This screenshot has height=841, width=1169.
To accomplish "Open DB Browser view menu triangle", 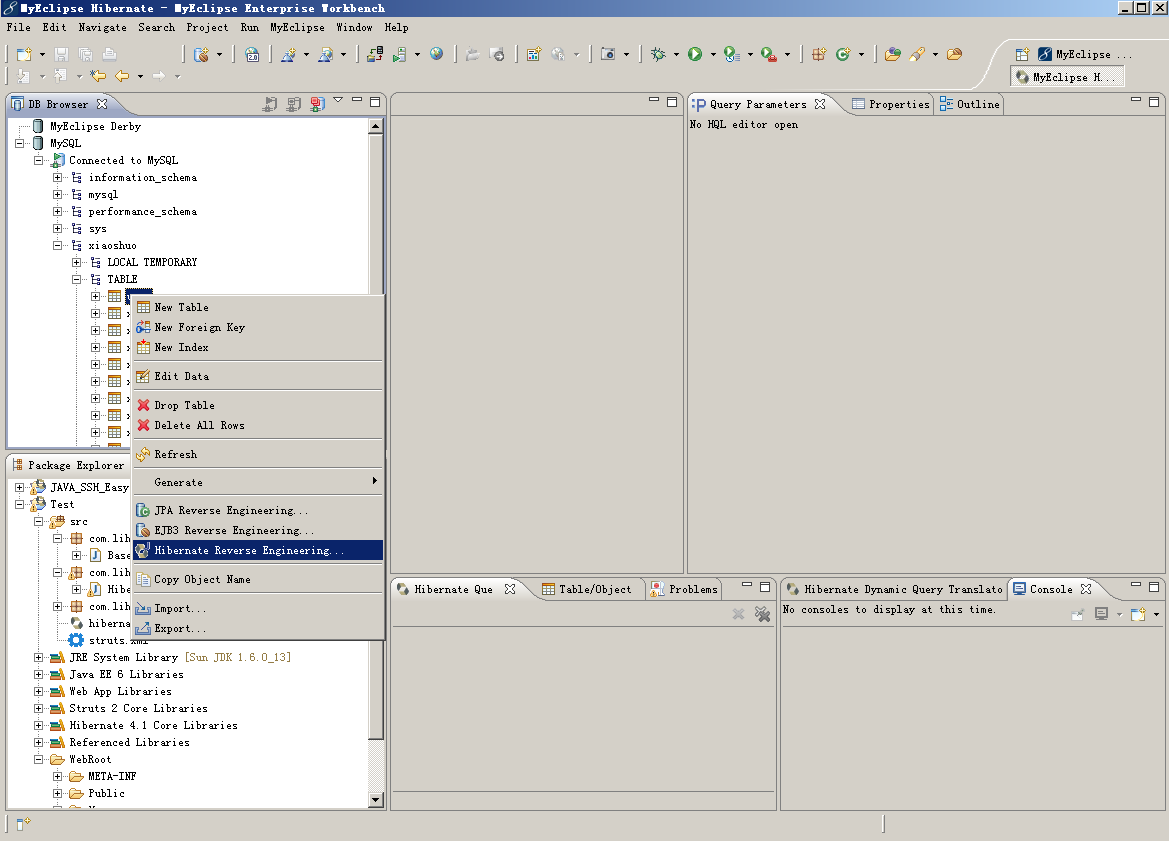I will point(338,100).
